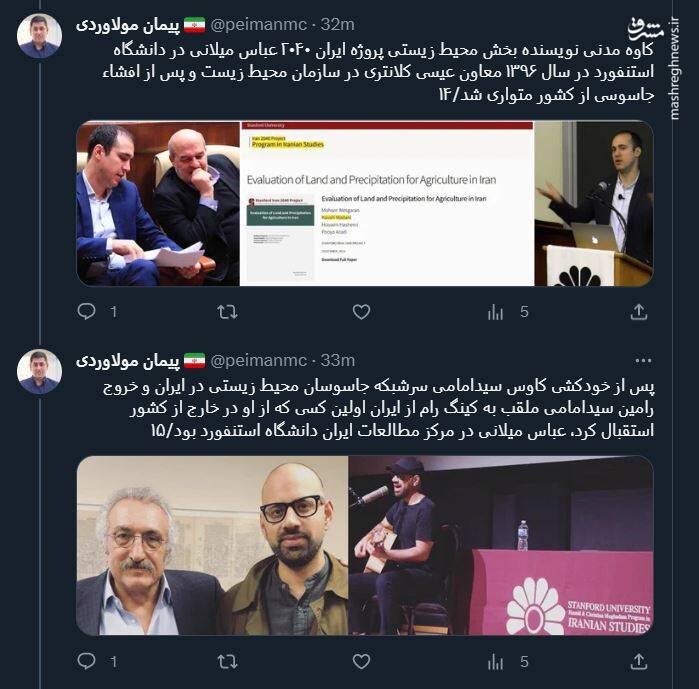Open selfie photo of two men with glasses

tap(212, 545)
